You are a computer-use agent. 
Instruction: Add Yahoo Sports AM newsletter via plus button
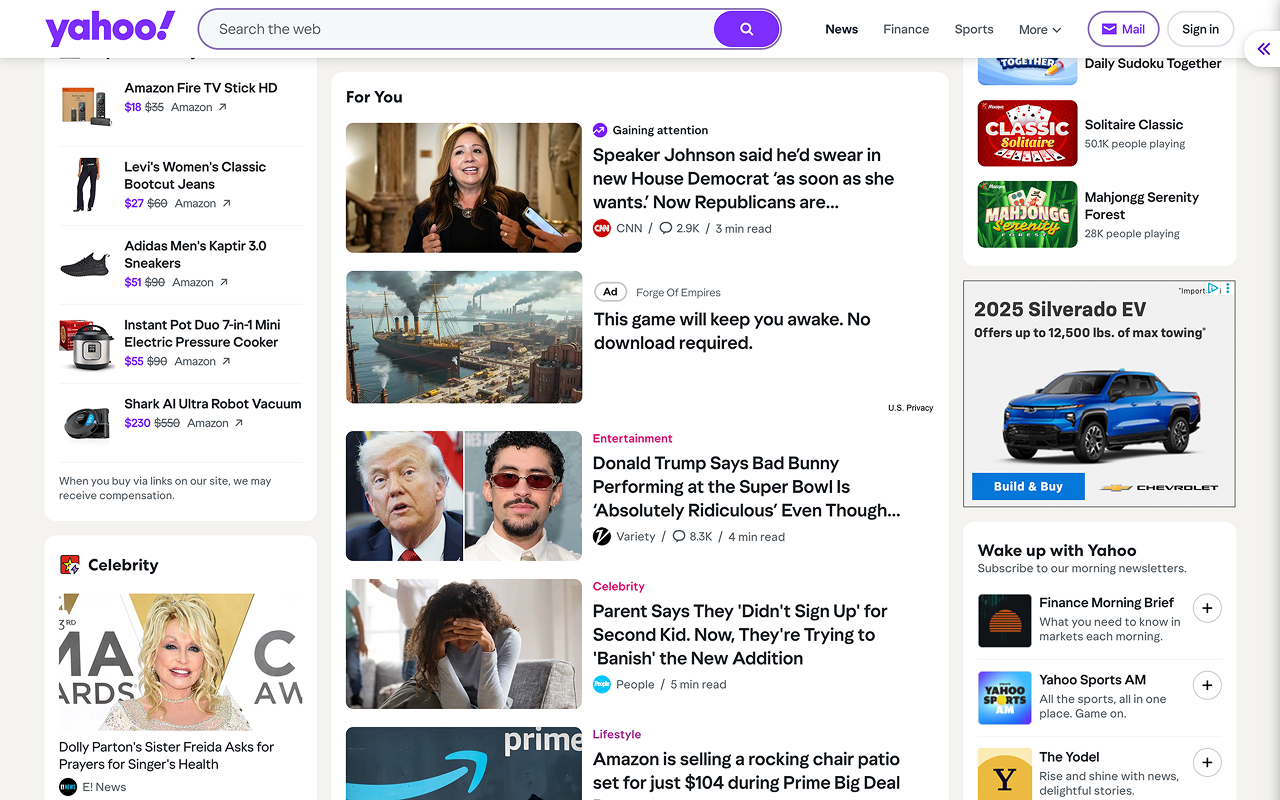pos(1207,685)
